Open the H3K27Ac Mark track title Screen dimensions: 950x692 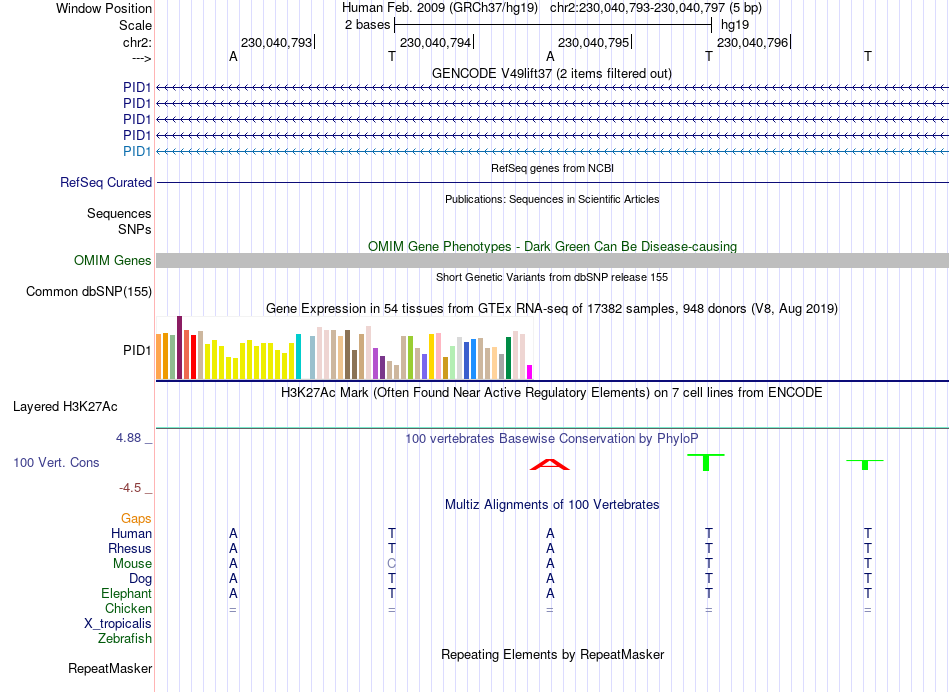[552, 393]
